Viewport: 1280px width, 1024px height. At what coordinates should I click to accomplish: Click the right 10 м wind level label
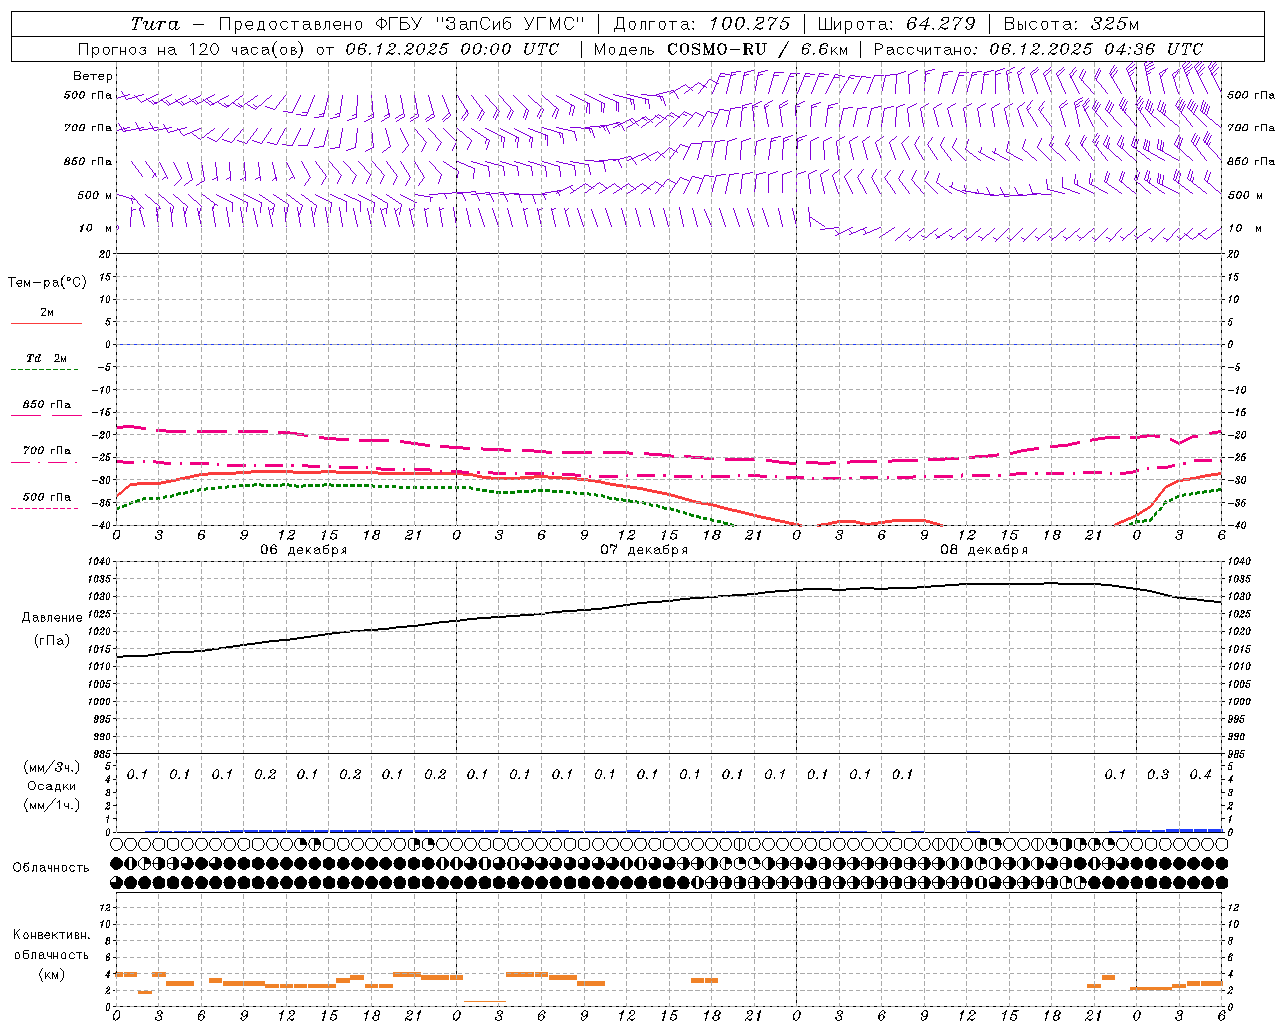tap(1245, 229)
